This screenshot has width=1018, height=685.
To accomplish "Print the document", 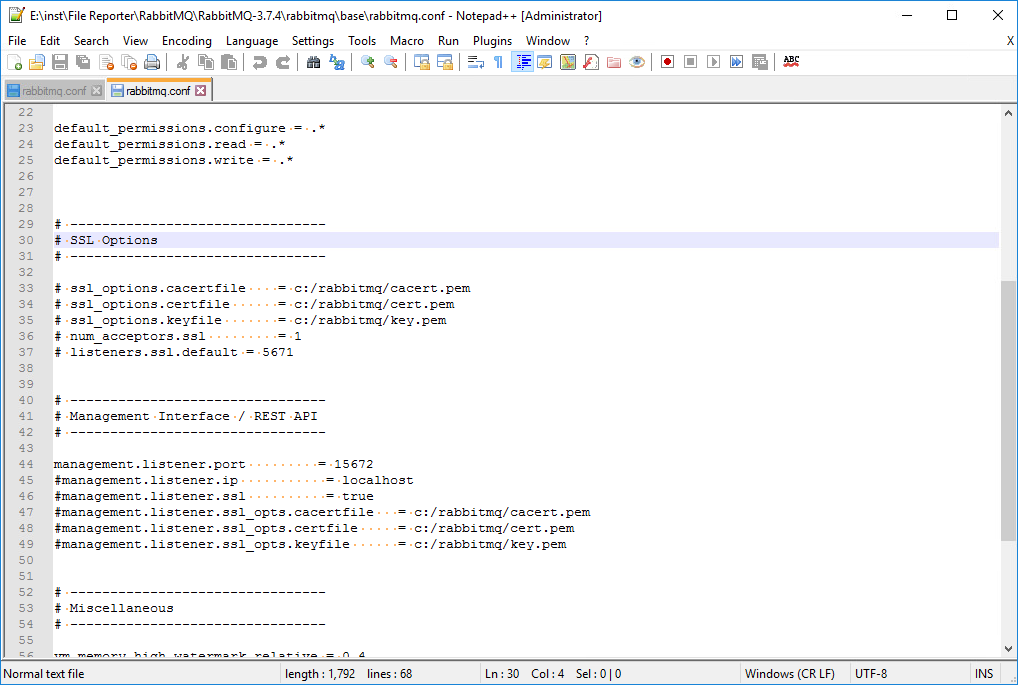I will click(151, 61).
